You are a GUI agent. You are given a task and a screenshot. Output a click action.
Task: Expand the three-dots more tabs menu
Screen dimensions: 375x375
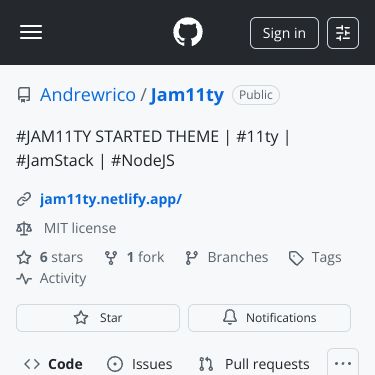pos(343,363)
